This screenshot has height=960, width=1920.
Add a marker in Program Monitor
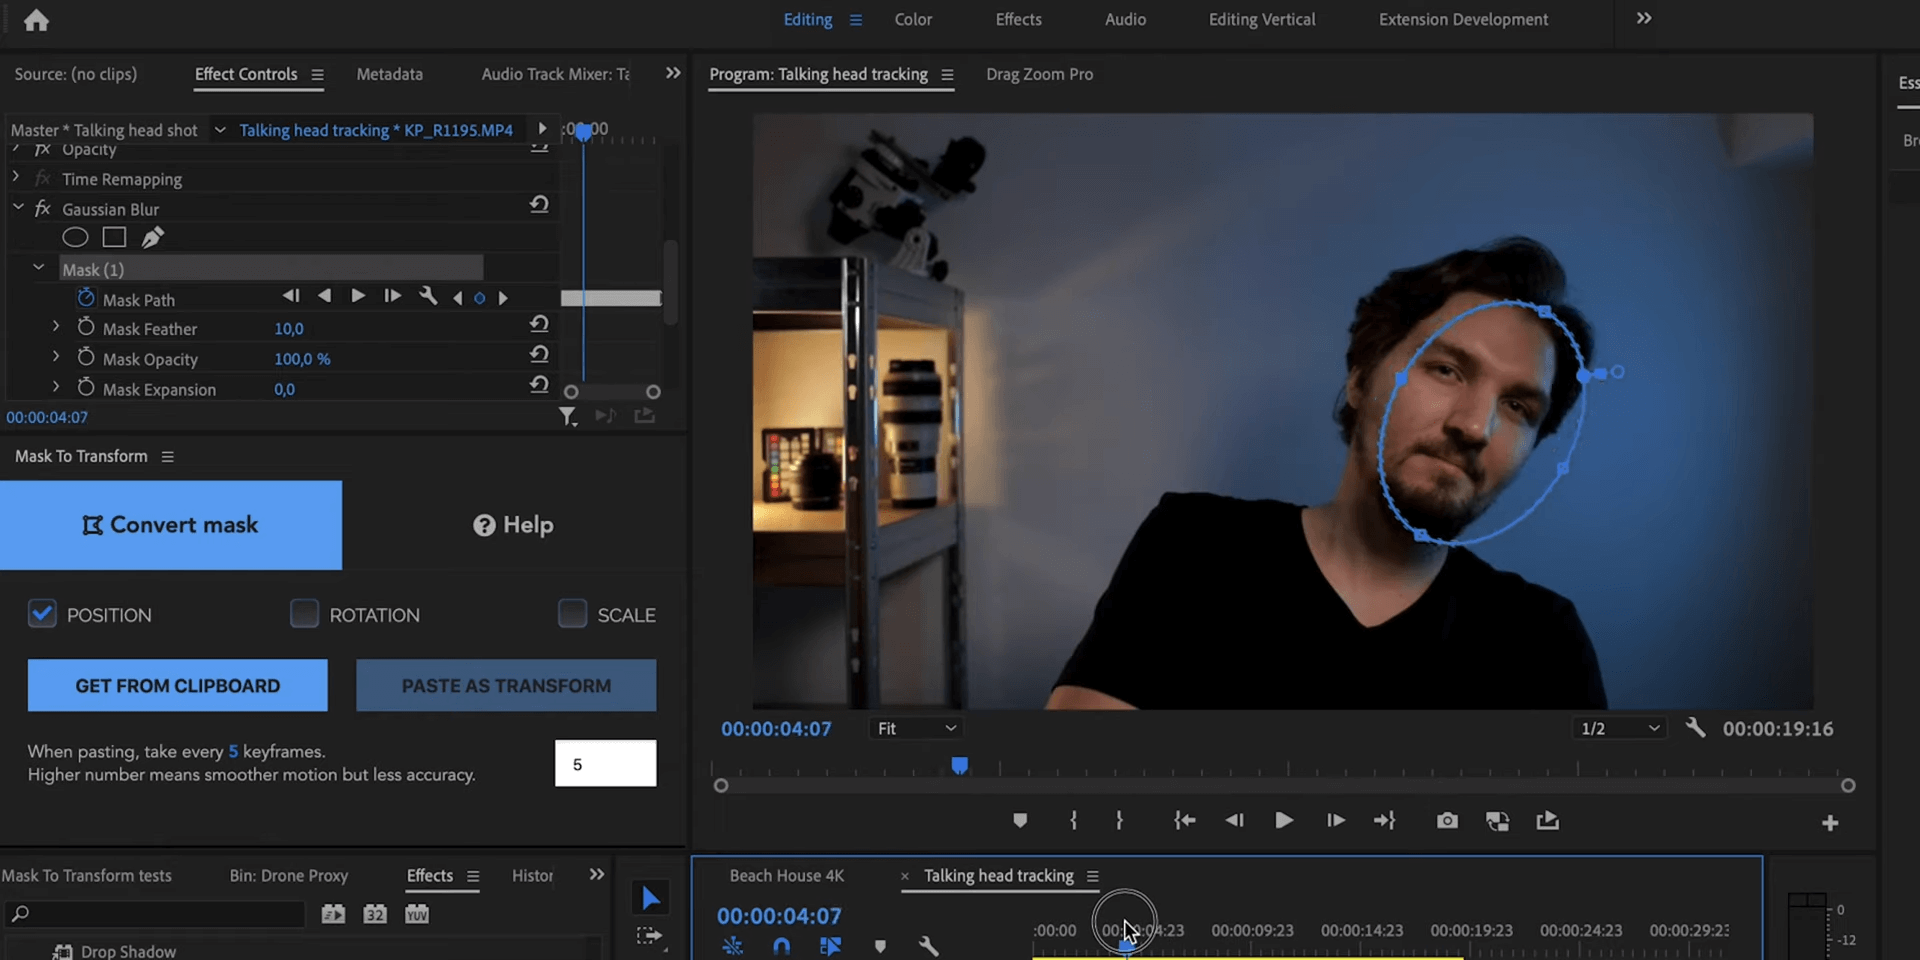[1019, 821]
